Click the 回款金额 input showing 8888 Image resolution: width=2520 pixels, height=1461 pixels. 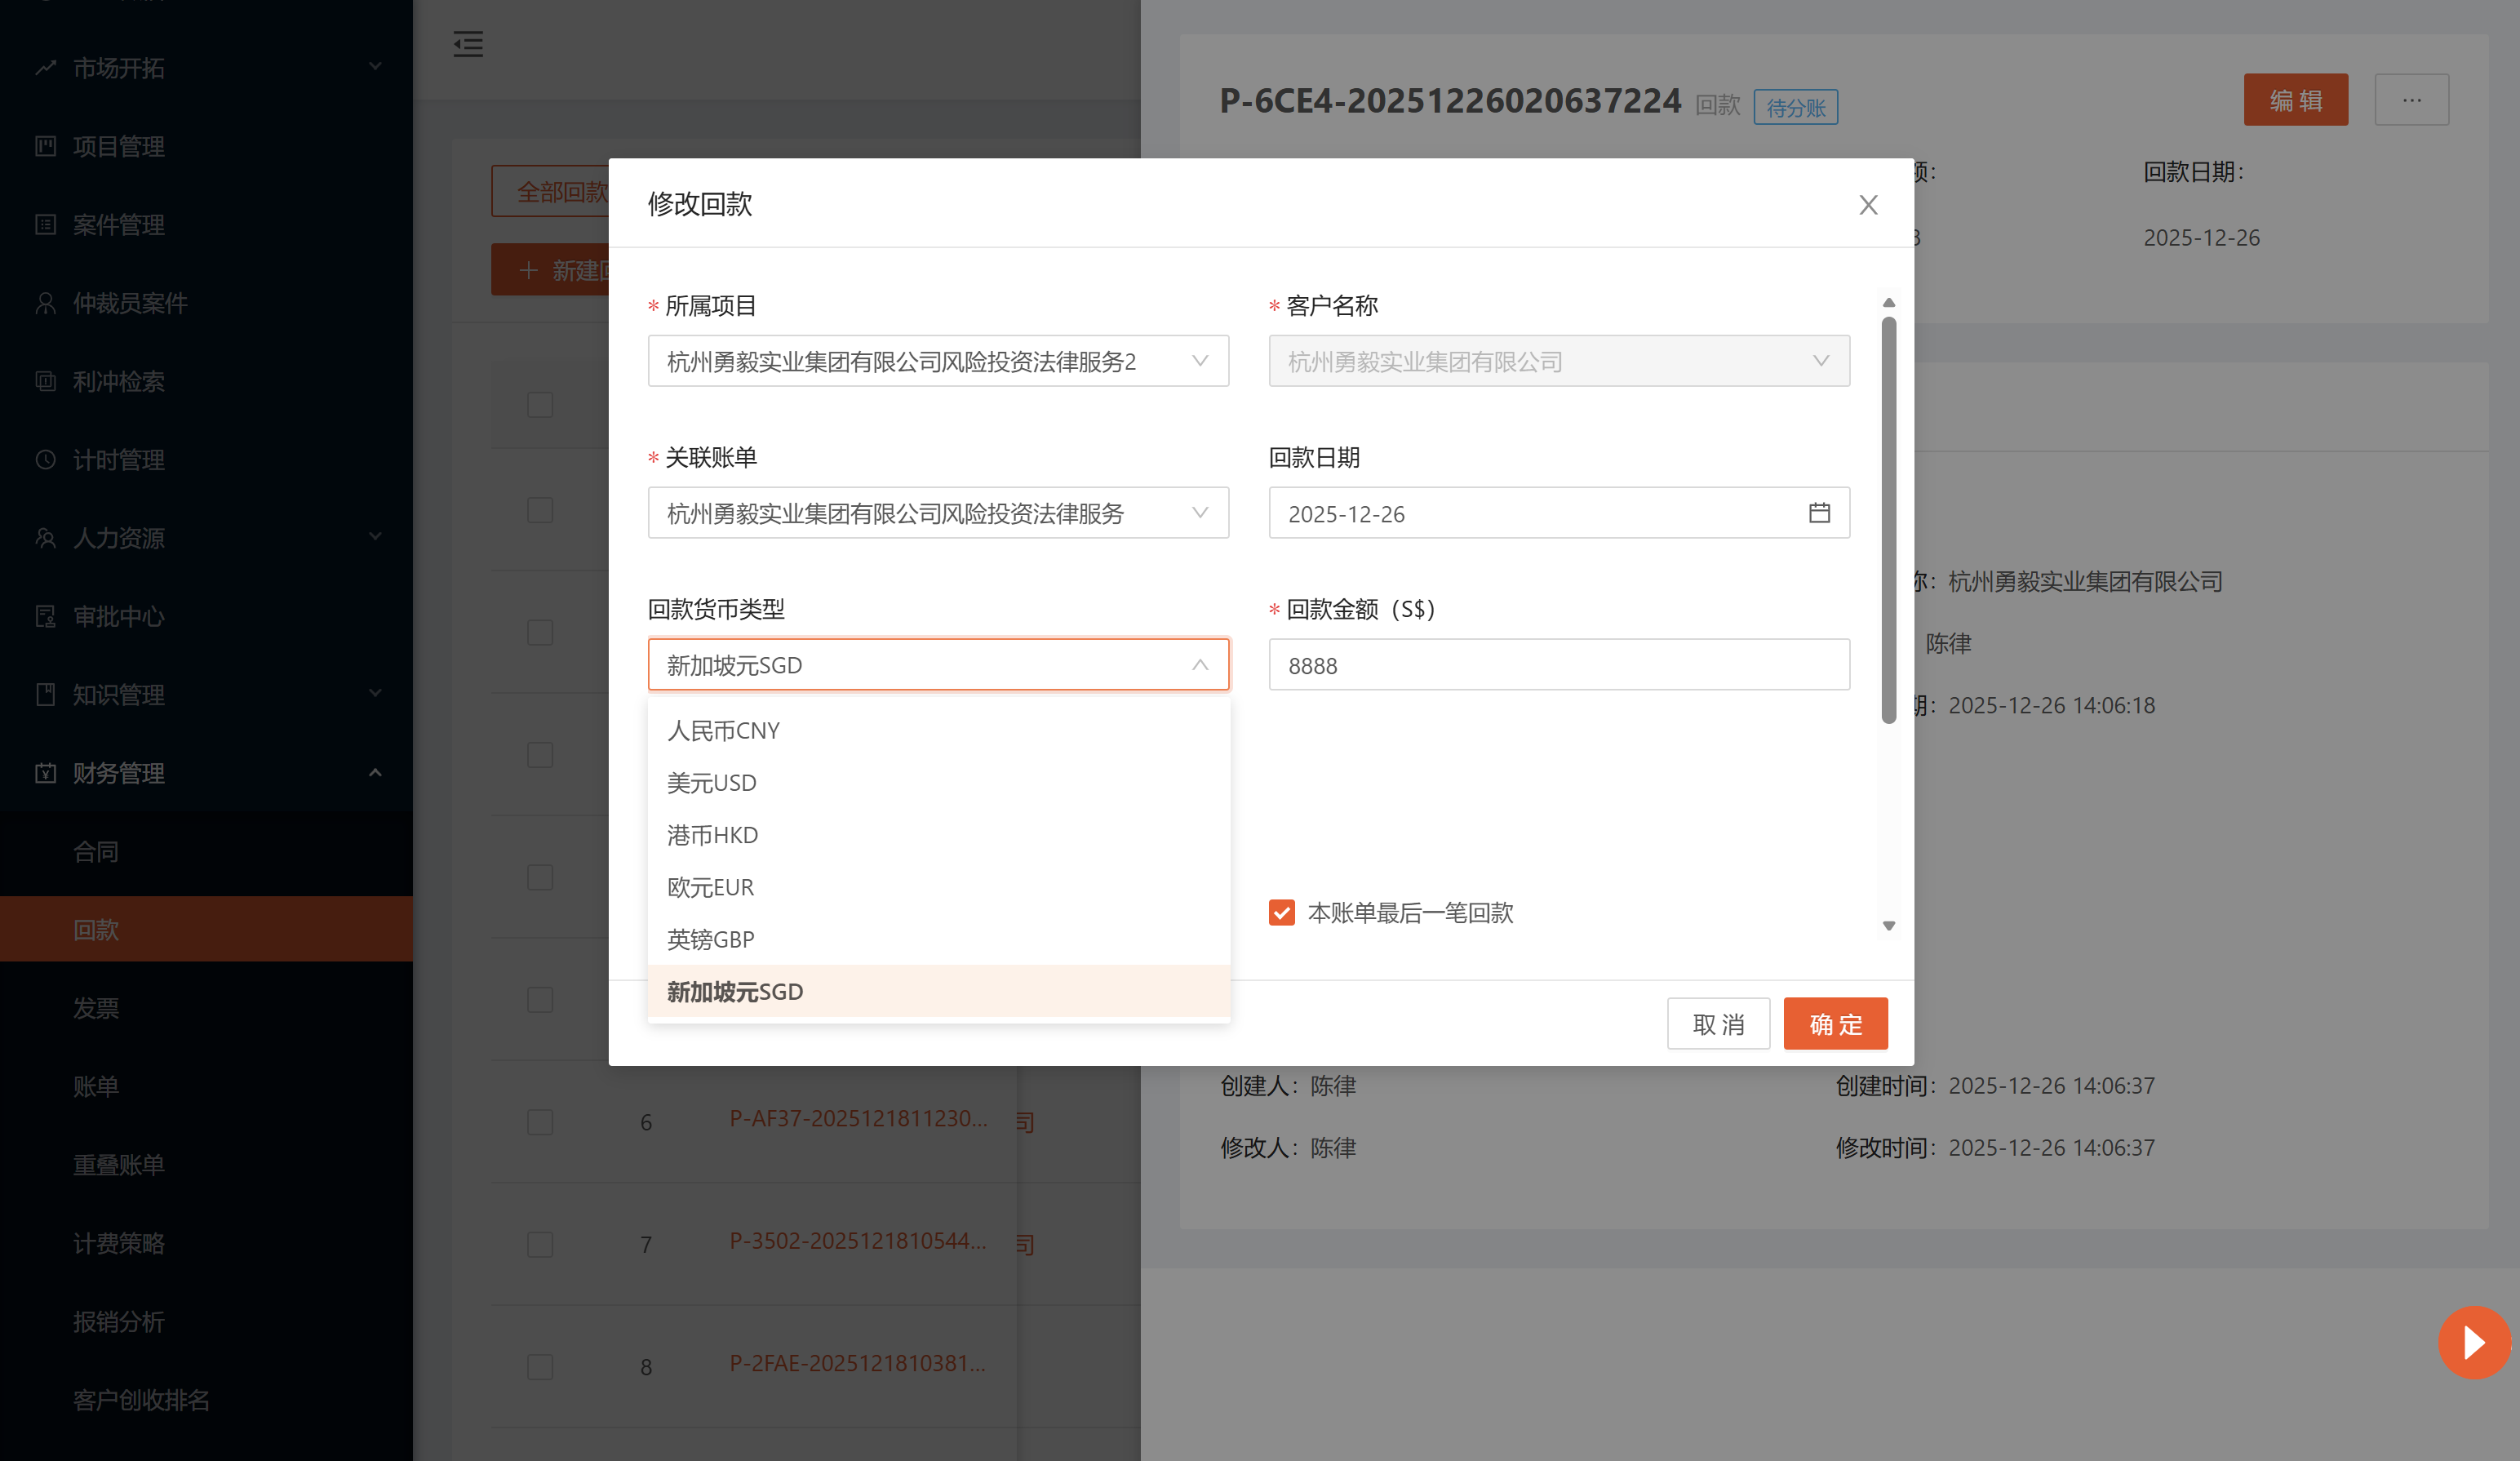1558,664
